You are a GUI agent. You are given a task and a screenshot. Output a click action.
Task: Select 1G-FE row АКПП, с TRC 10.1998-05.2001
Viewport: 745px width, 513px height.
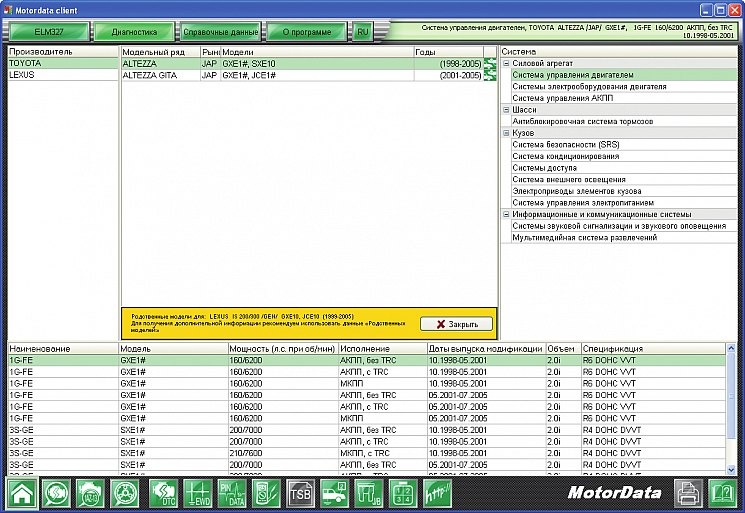[x=367, y=372]
